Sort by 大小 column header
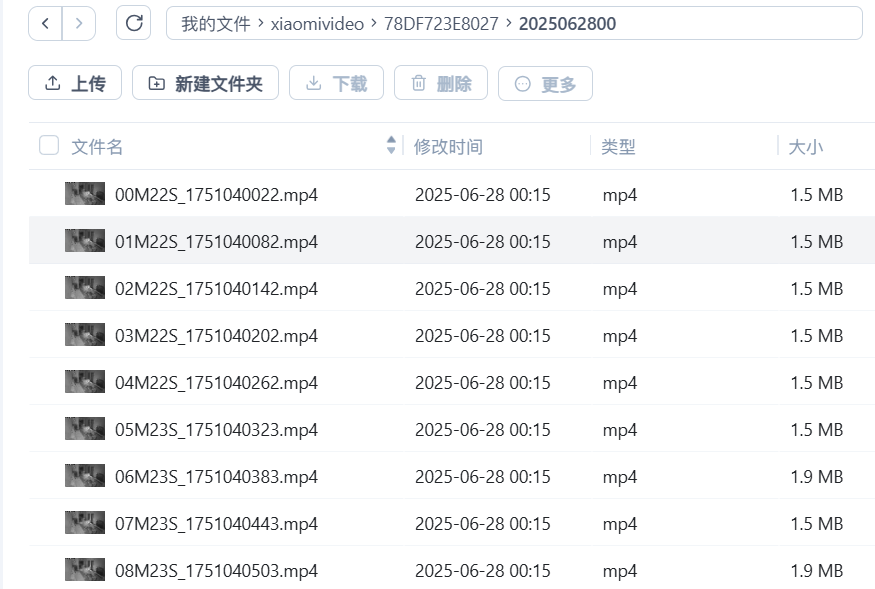 tap(806, 147)
